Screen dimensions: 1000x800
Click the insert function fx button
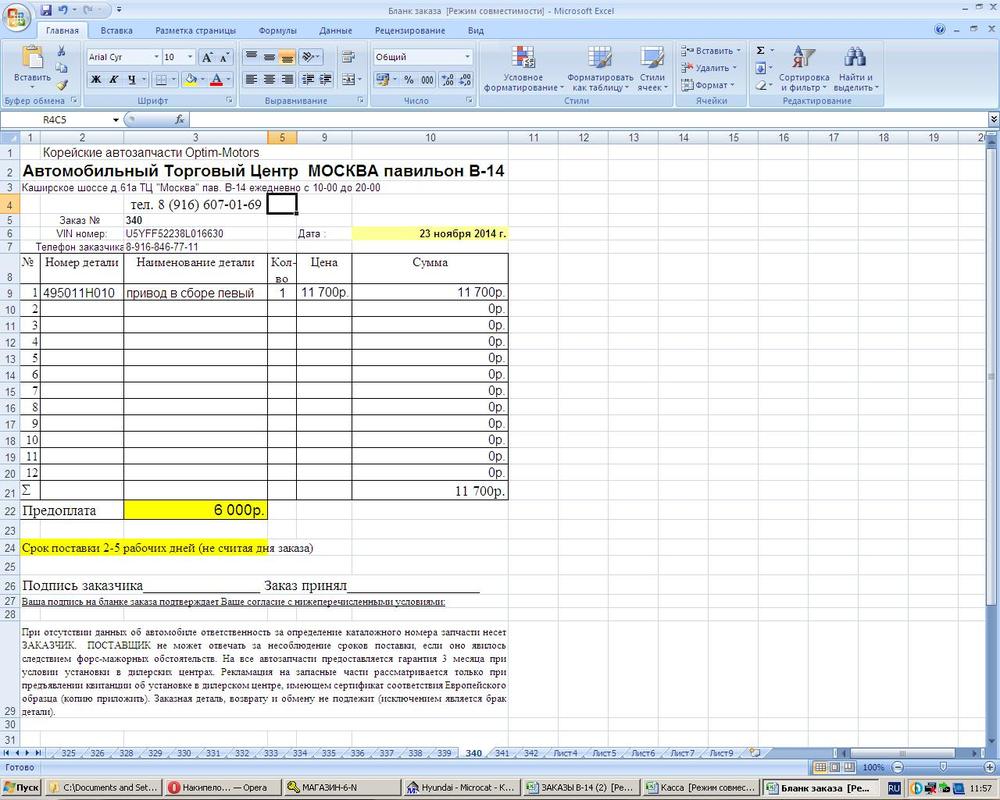(180, 119)
